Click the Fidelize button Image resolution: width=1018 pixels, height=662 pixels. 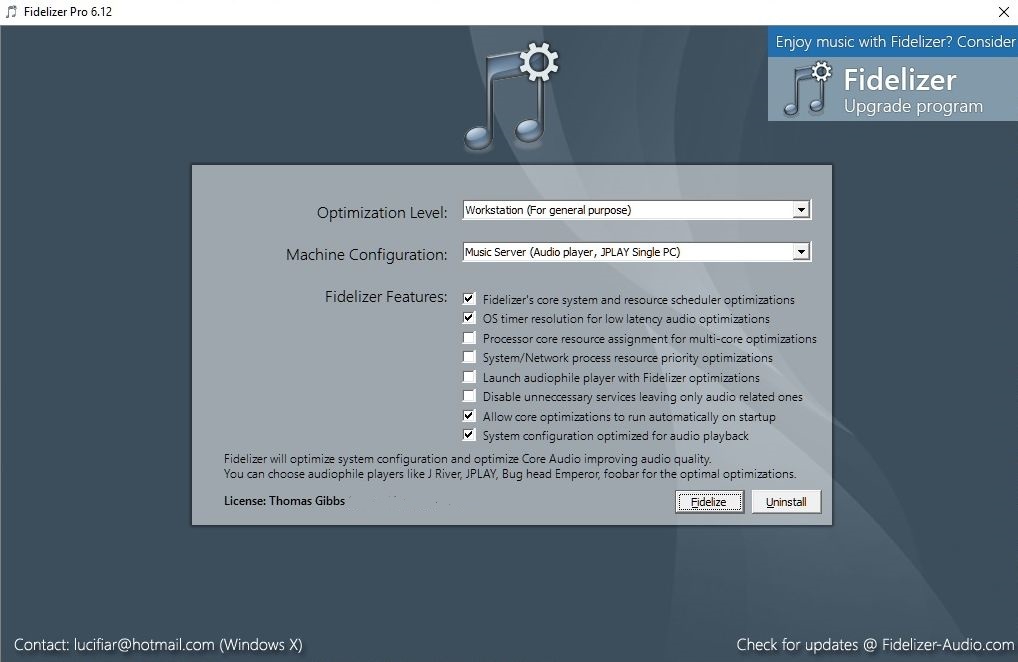709,502
